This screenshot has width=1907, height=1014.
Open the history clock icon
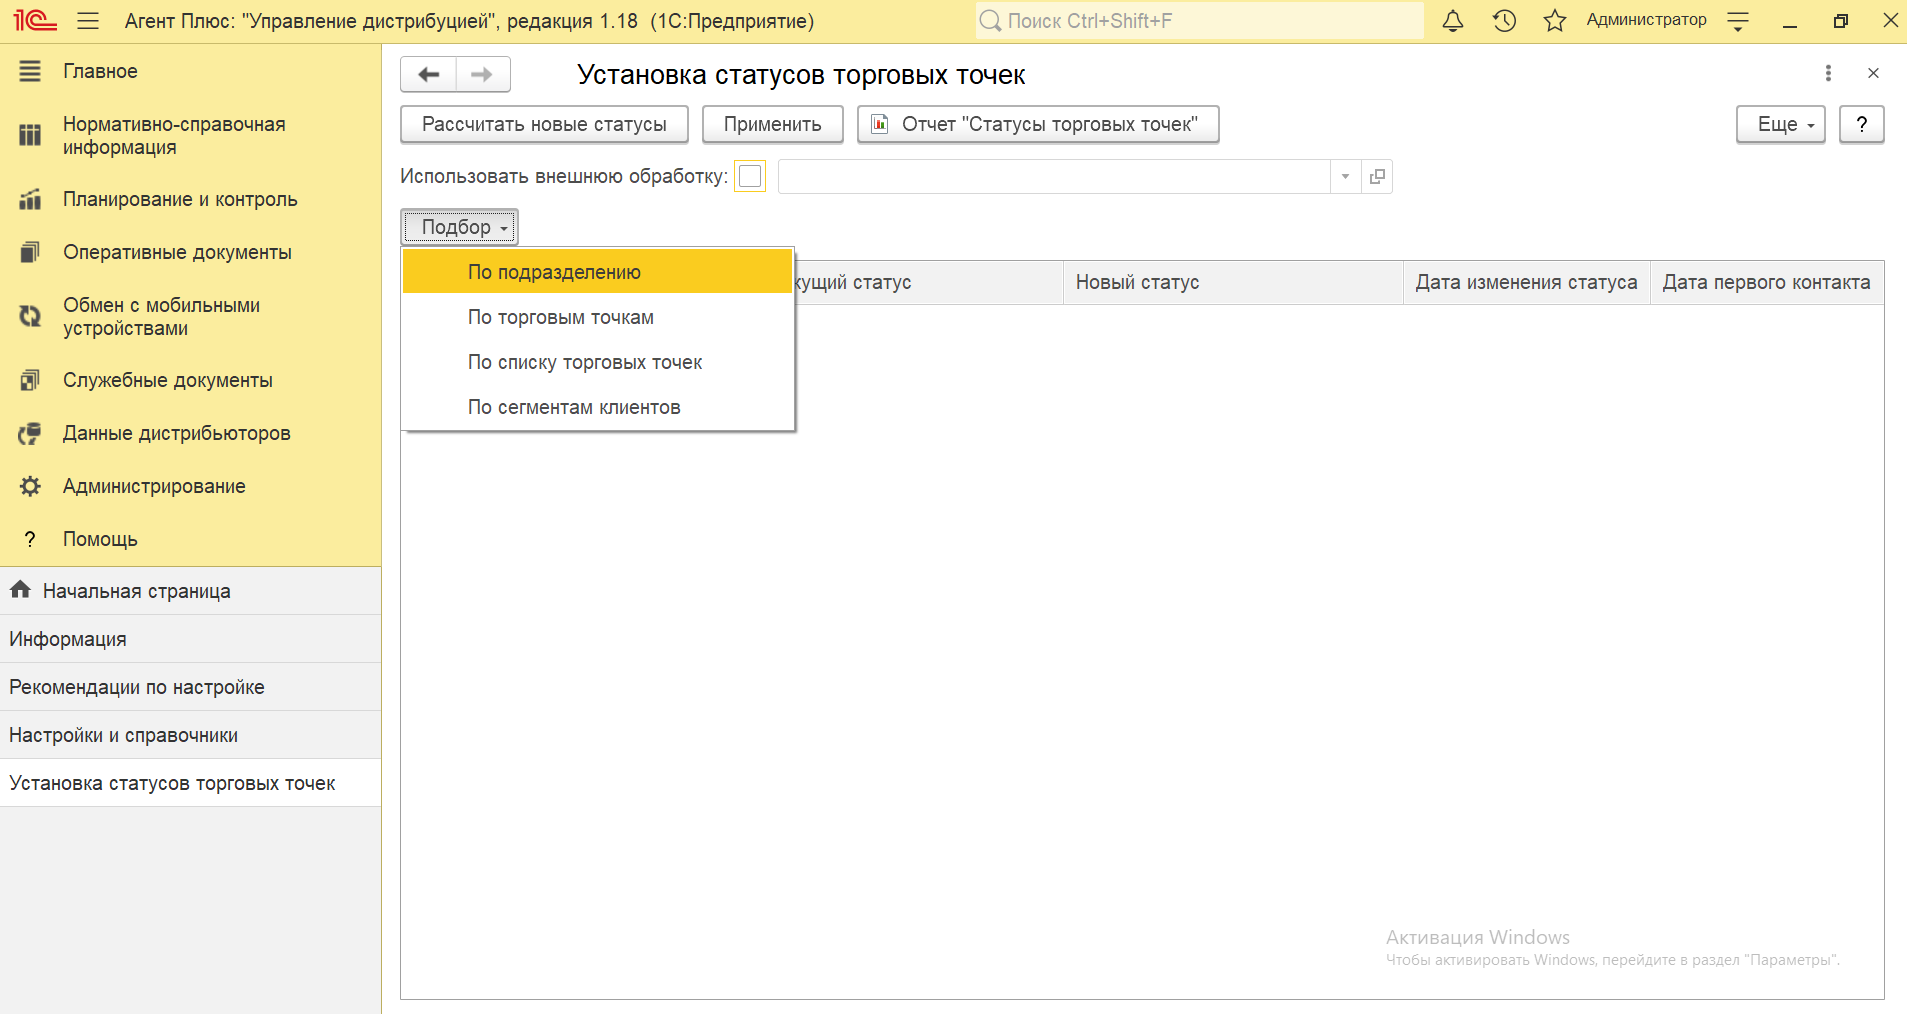coord(1504,21)
